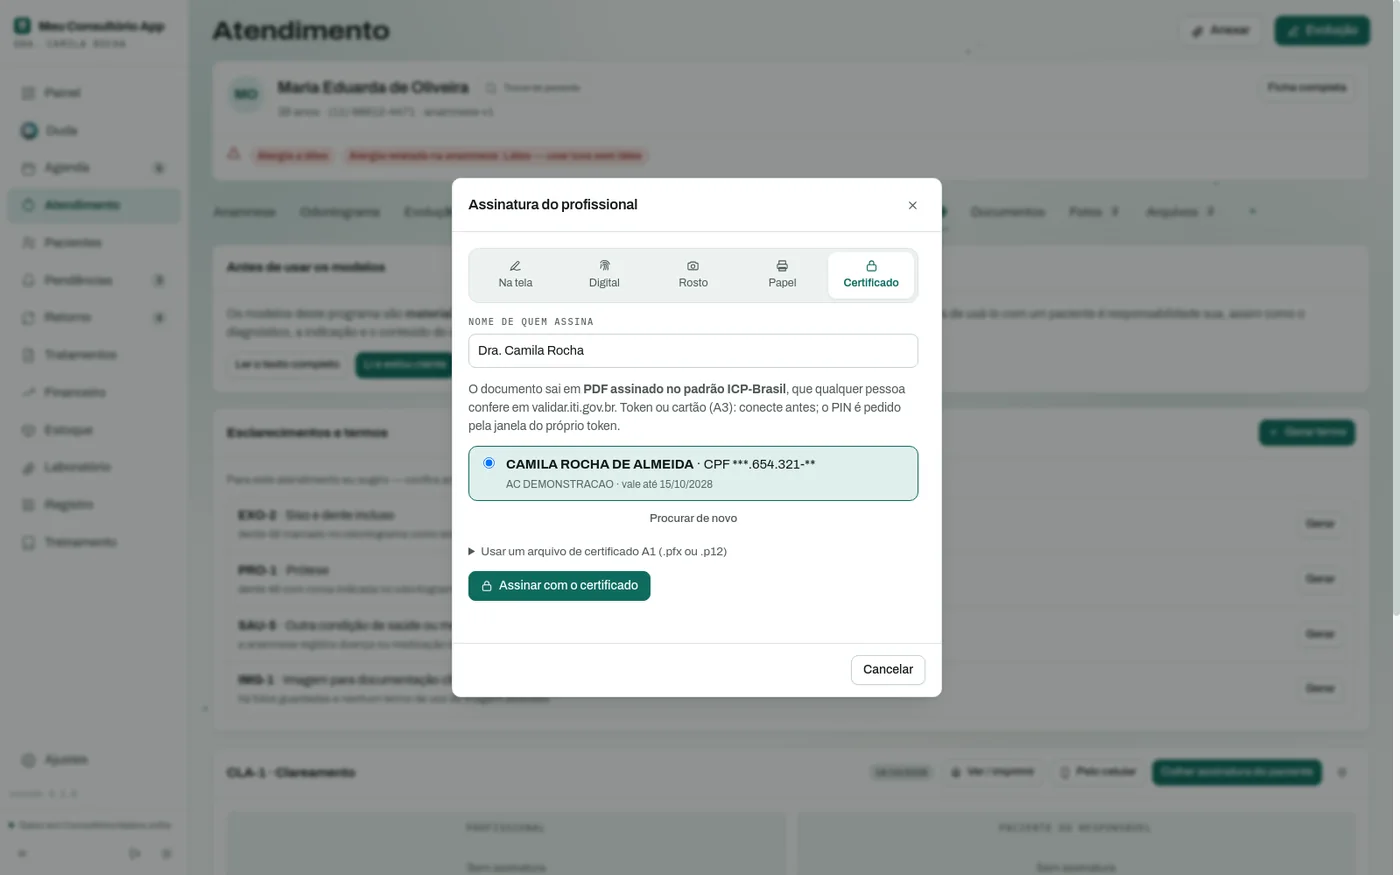Open Agenda in the sidebar
Image resolution: width=1400 pixels, height=875 pixels.
tap(94, 167)
